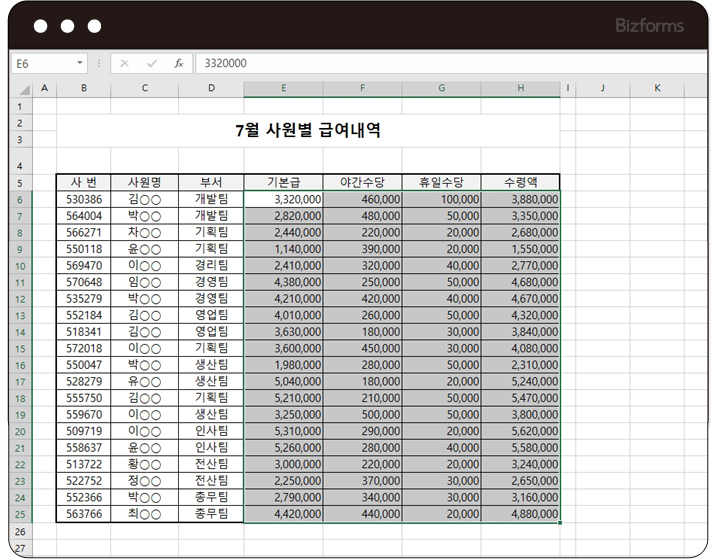Click the 수령액 header cell
The image size is (715, 560).
[520, 182]
